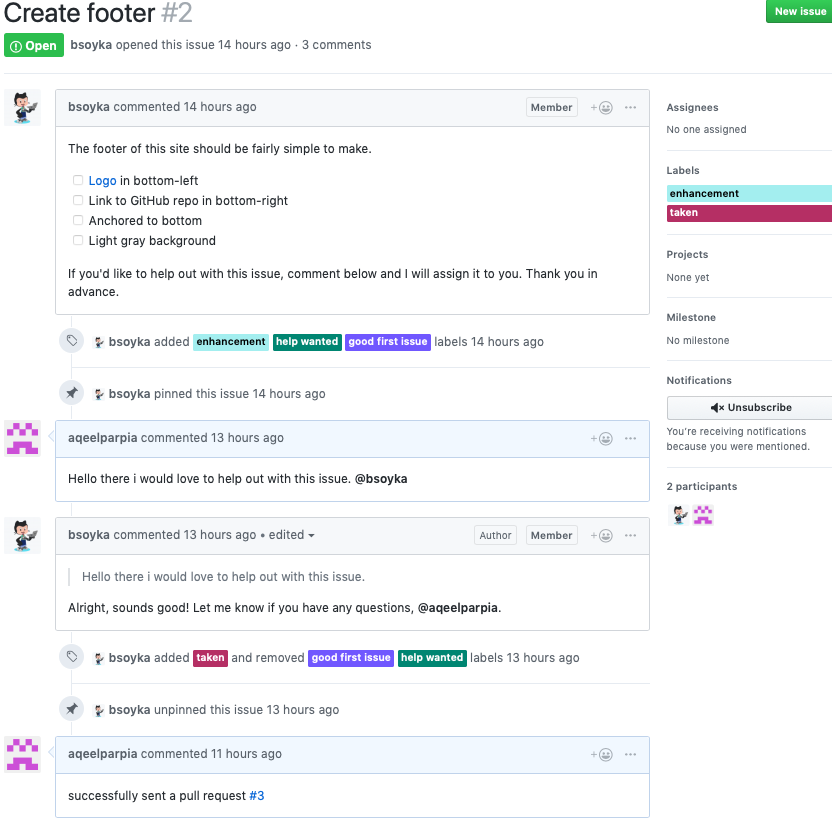Open ellipsis menu on aqeelparpia's 13 hours ago comment
832x819 pixels.
[x=630, y=439]
